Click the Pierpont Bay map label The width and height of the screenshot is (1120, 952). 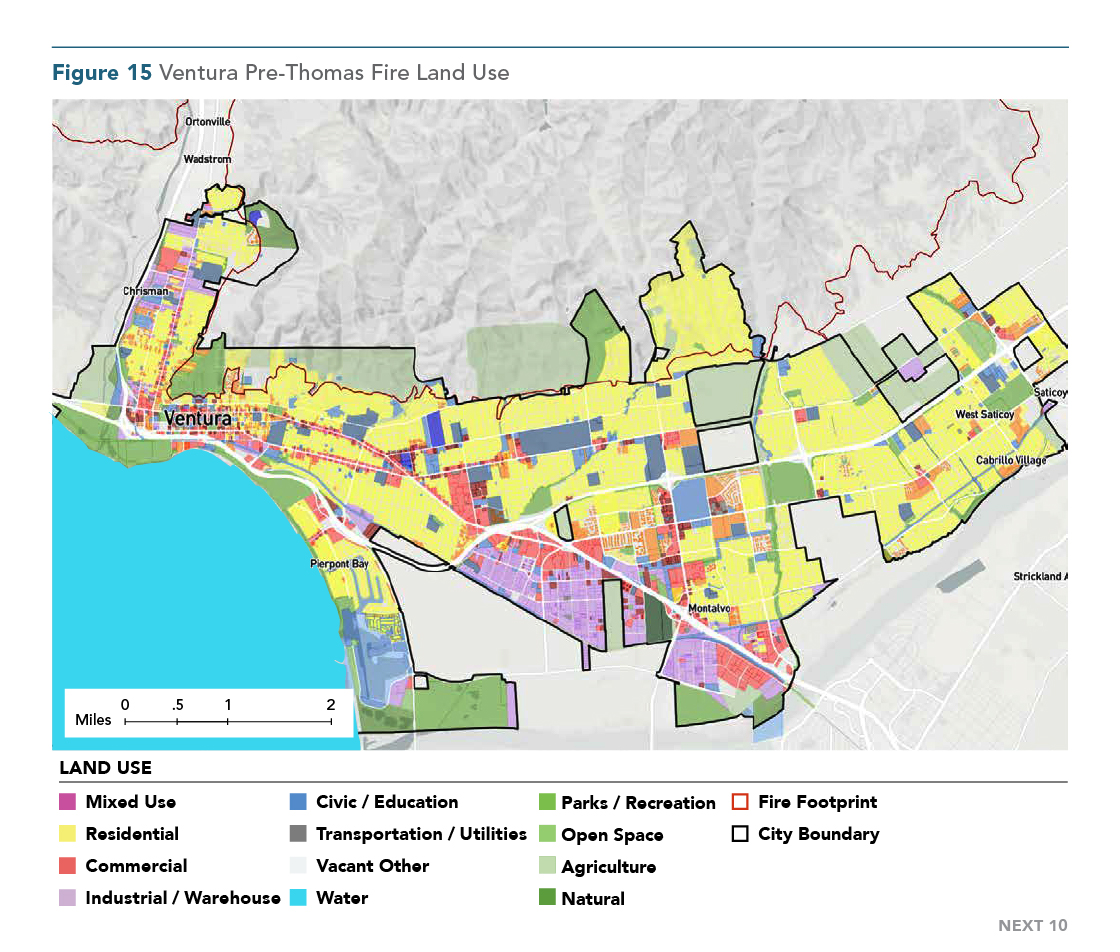point(339,564)
